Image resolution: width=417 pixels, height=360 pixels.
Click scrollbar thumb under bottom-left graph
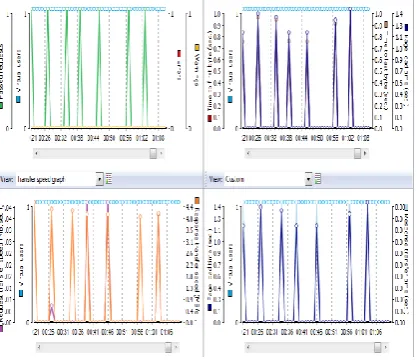[x=168, y=347]
